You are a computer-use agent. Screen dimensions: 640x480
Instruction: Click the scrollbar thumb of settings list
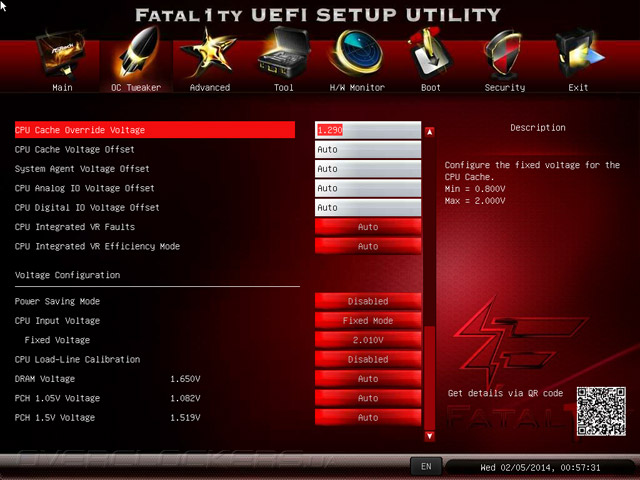(429, 378)
